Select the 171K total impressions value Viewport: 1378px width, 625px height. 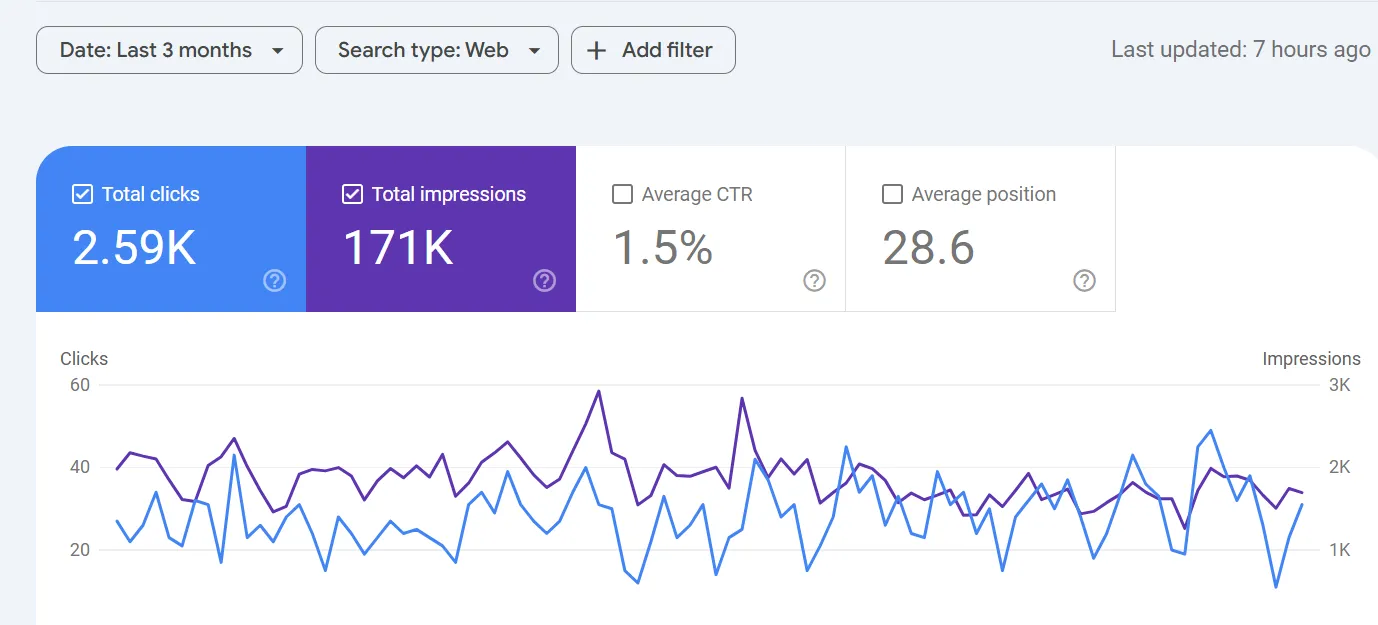pyautogui.click(x=398, y=247)
